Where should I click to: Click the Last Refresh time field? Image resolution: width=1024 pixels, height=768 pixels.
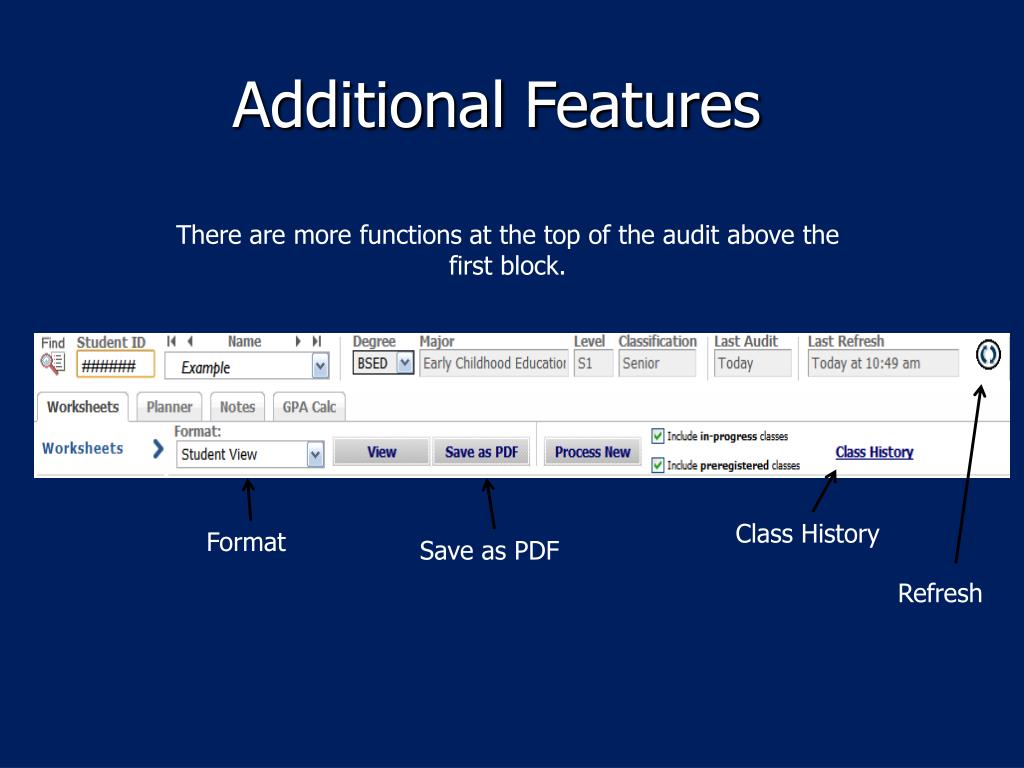tap(883, 363)
